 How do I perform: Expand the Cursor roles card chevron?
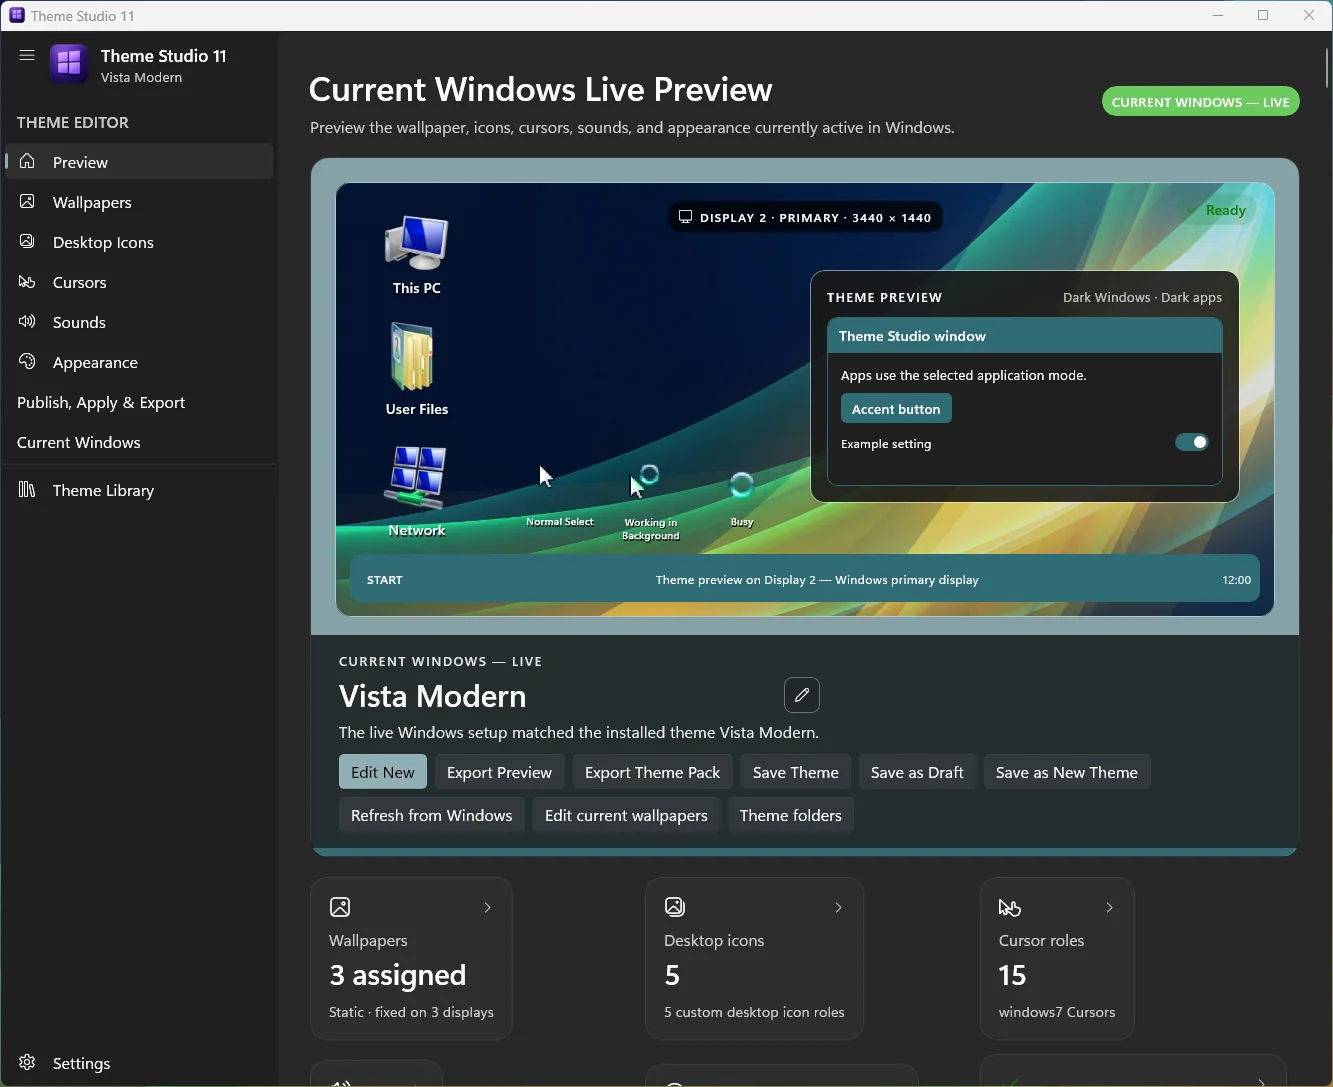(x=1109, y=907)
